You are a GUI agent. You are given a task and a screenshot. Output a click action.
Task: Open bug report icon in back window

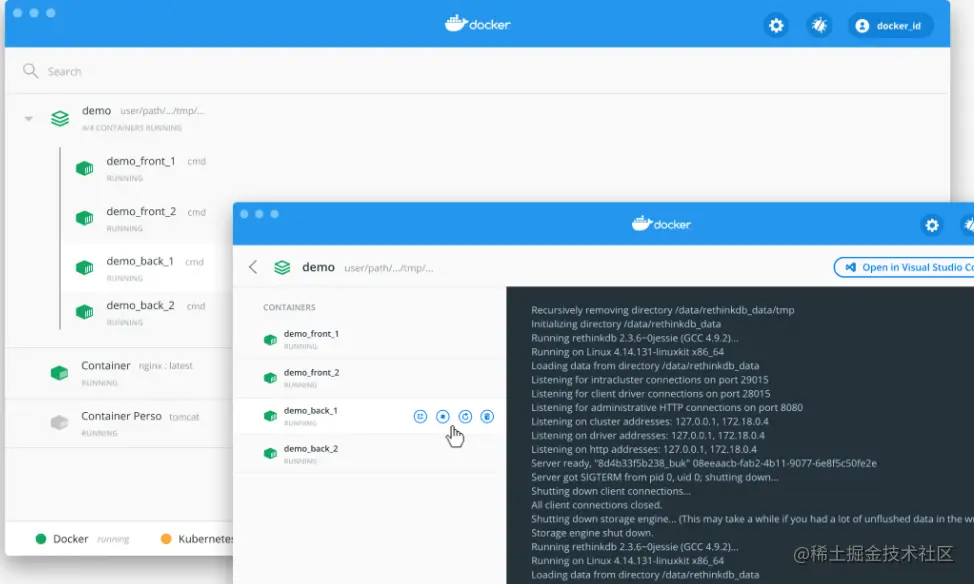pyautogui.click(x=819, y=25)
